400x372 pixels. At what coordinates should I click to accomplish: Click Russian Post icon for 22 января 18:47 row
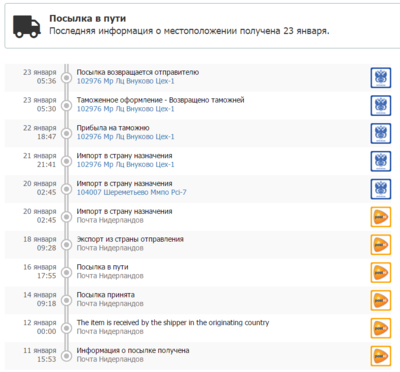click(381, 133)
